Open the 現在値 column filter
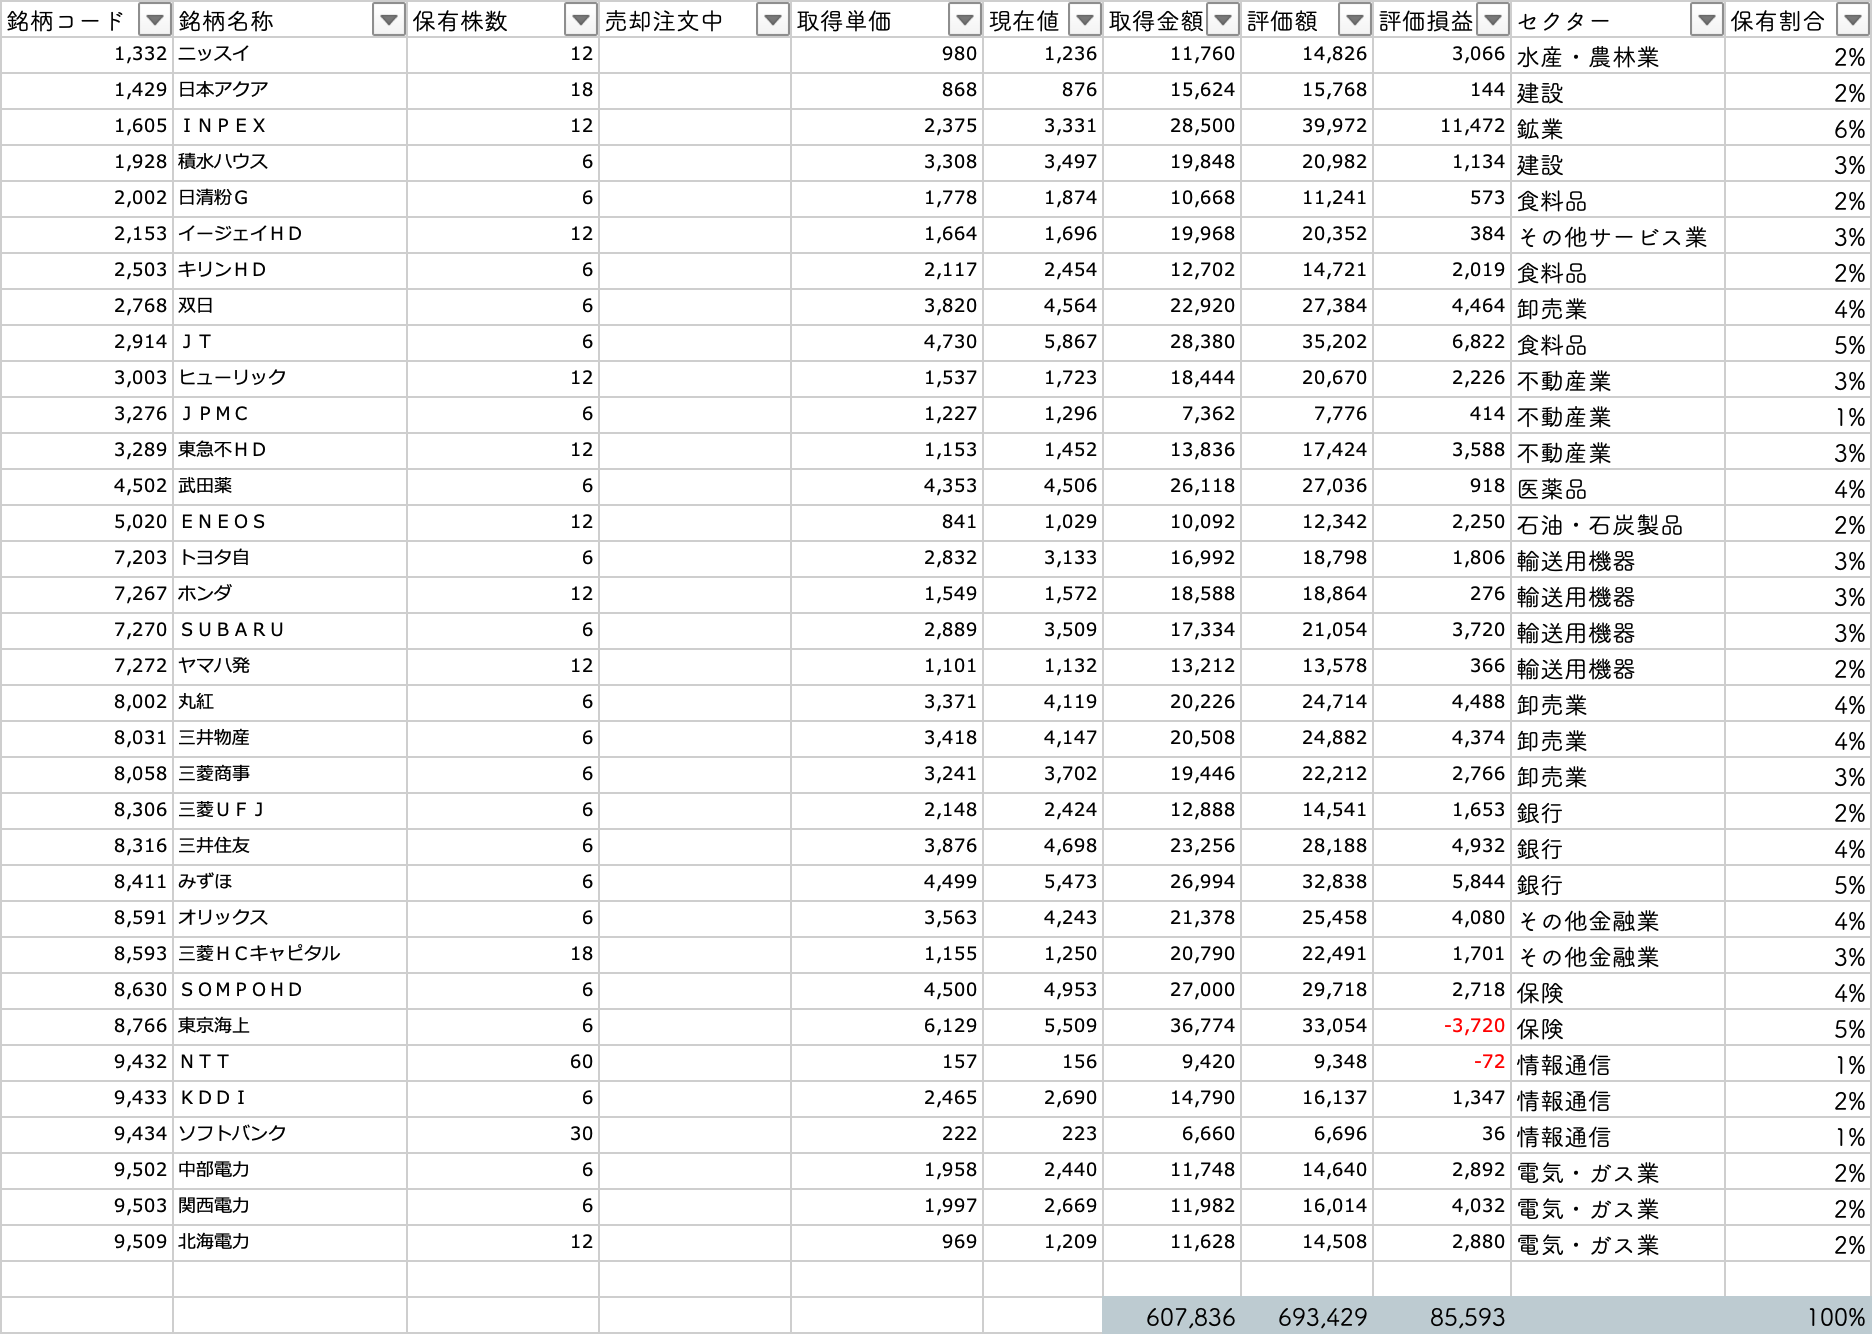 click(x=1084, y=20)
